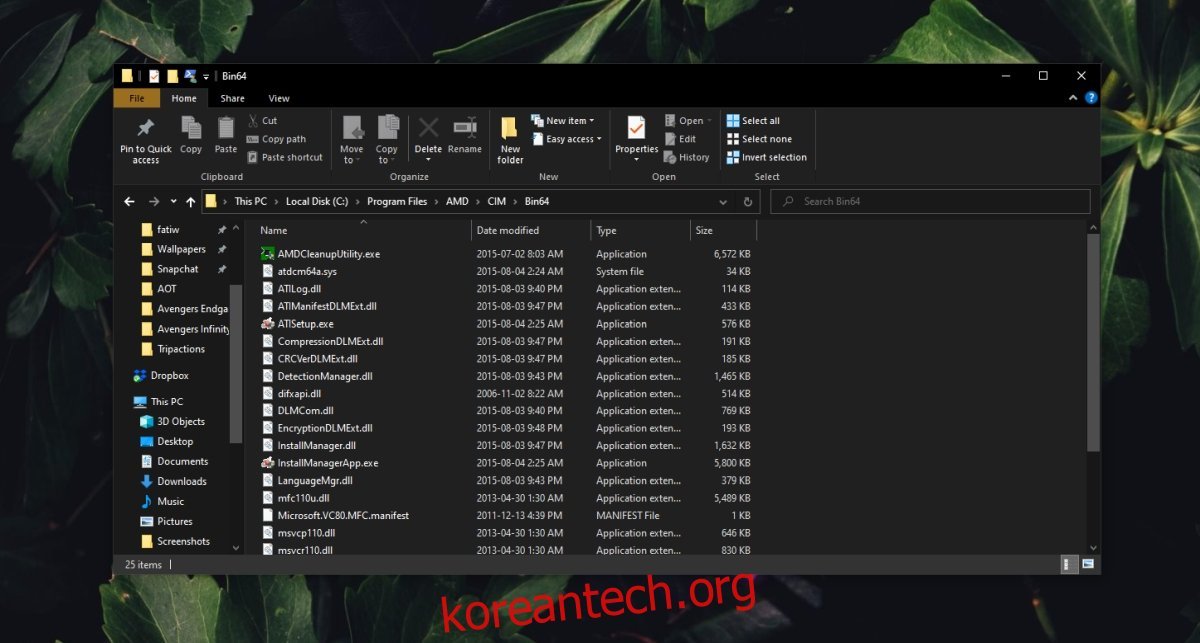
Task: Click the Help question mark icon
Action: pos(1091,98)
